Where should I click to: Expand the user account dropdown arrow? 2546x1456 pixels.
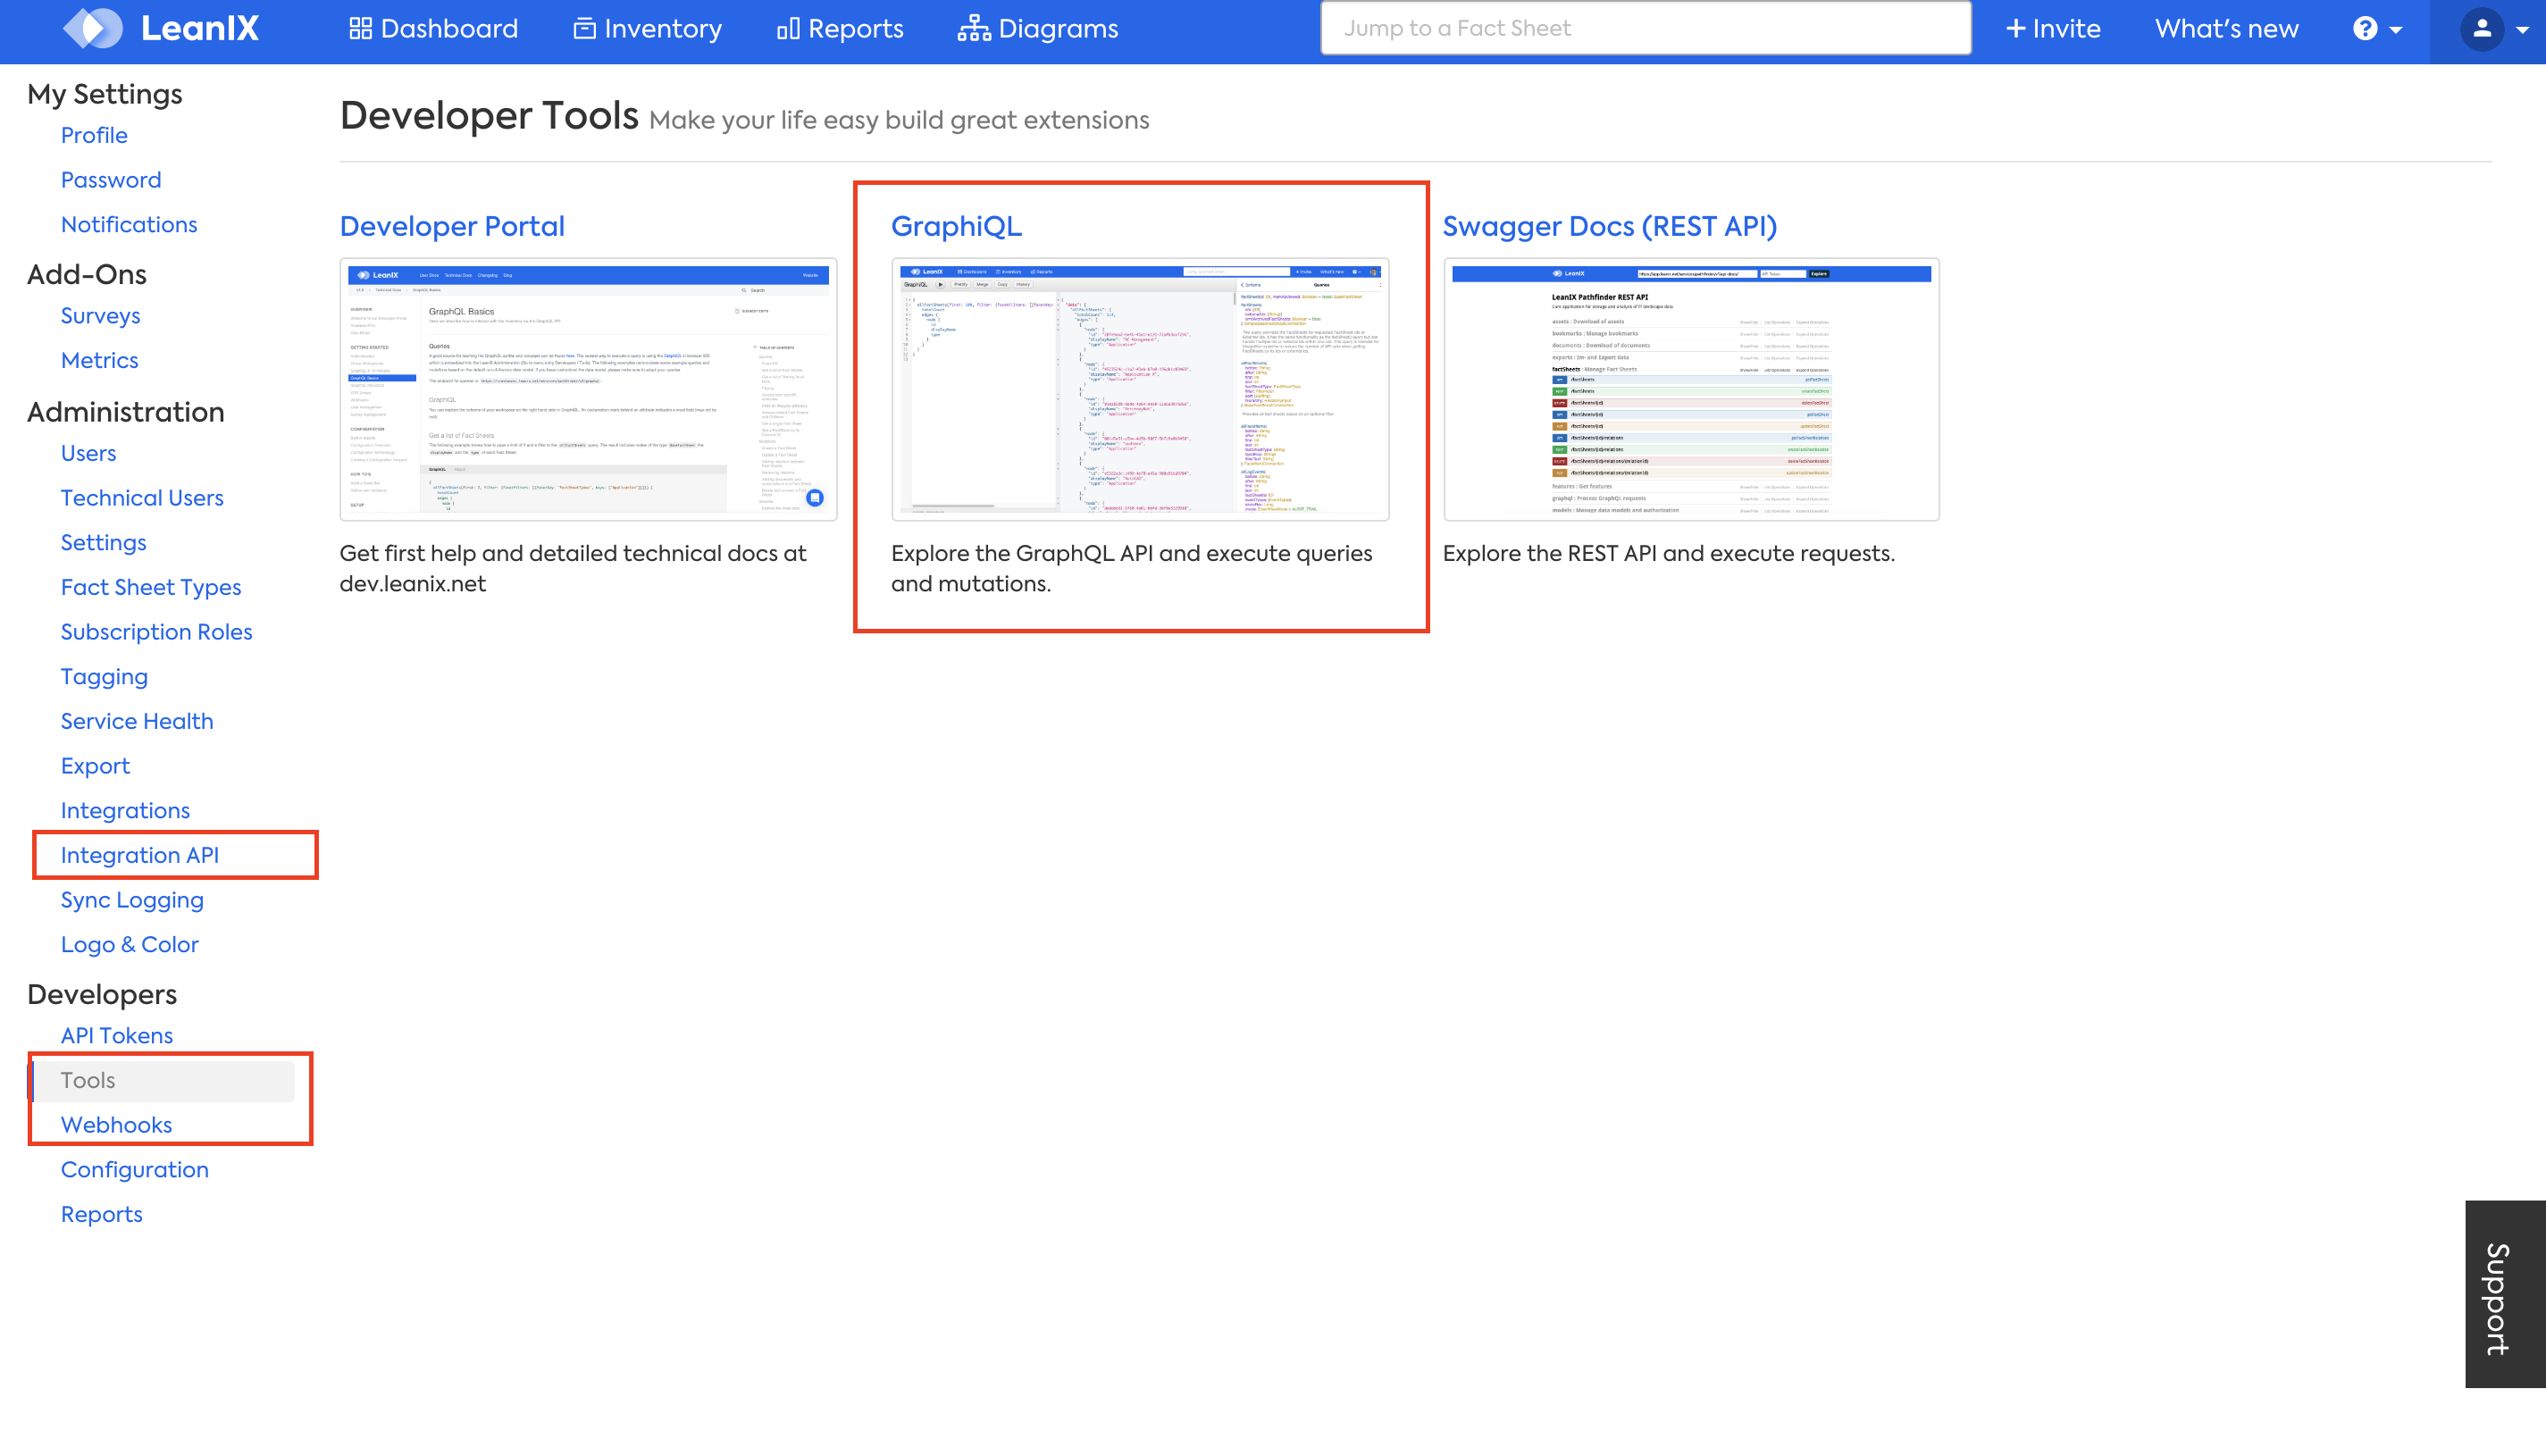click(x=2523, y=30)
